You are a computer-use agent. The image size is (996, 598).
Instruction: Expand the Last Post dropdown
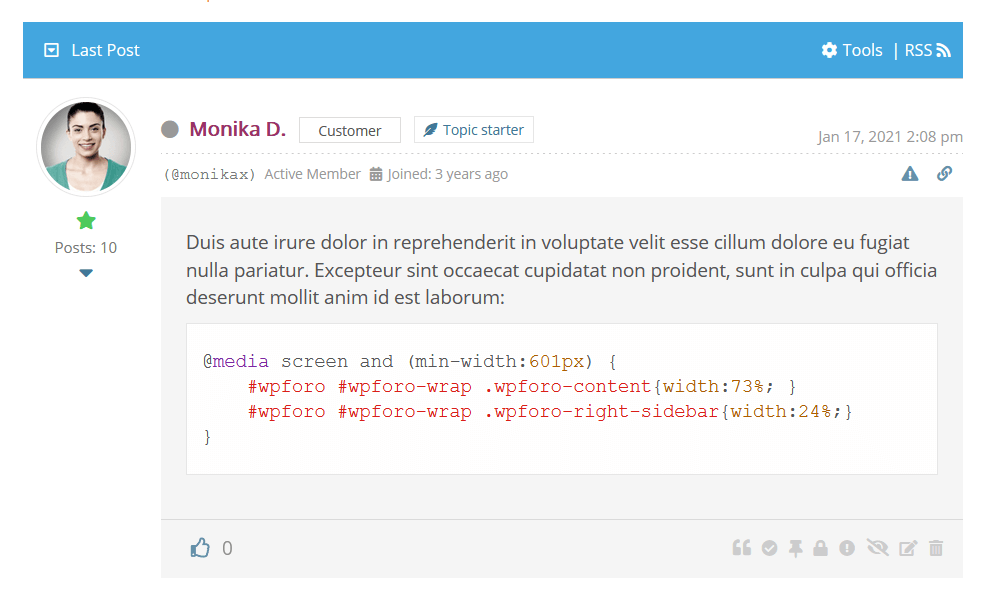pos(52,50)
